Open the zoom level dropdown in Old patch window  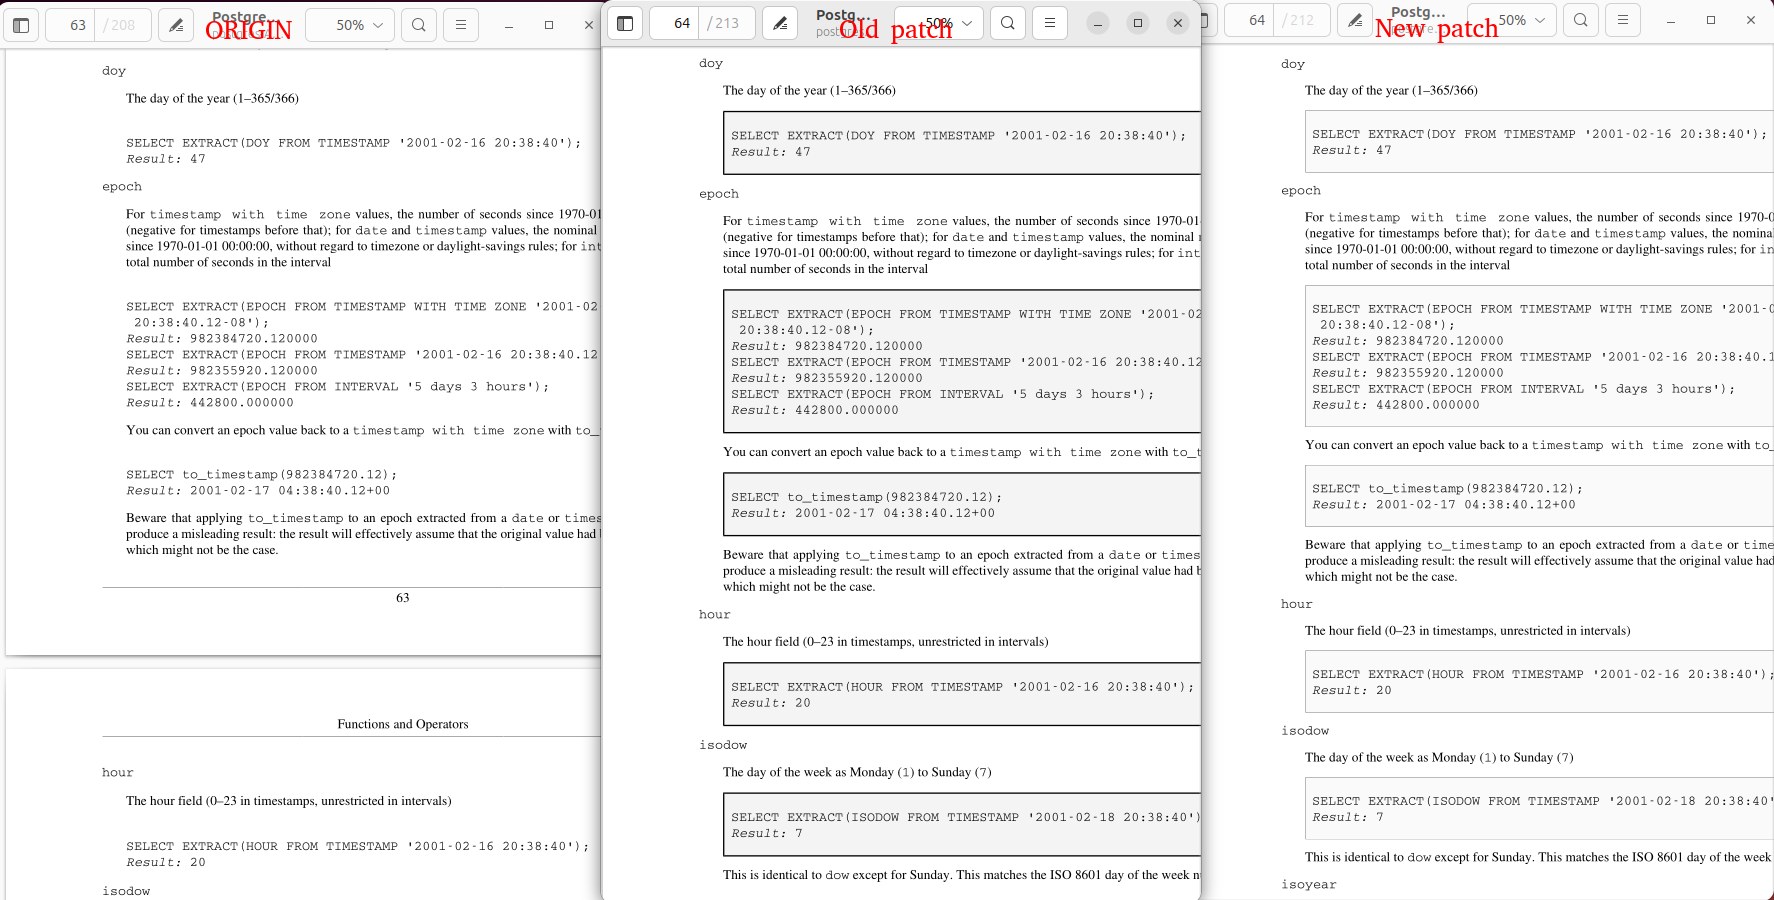[948, 23]
